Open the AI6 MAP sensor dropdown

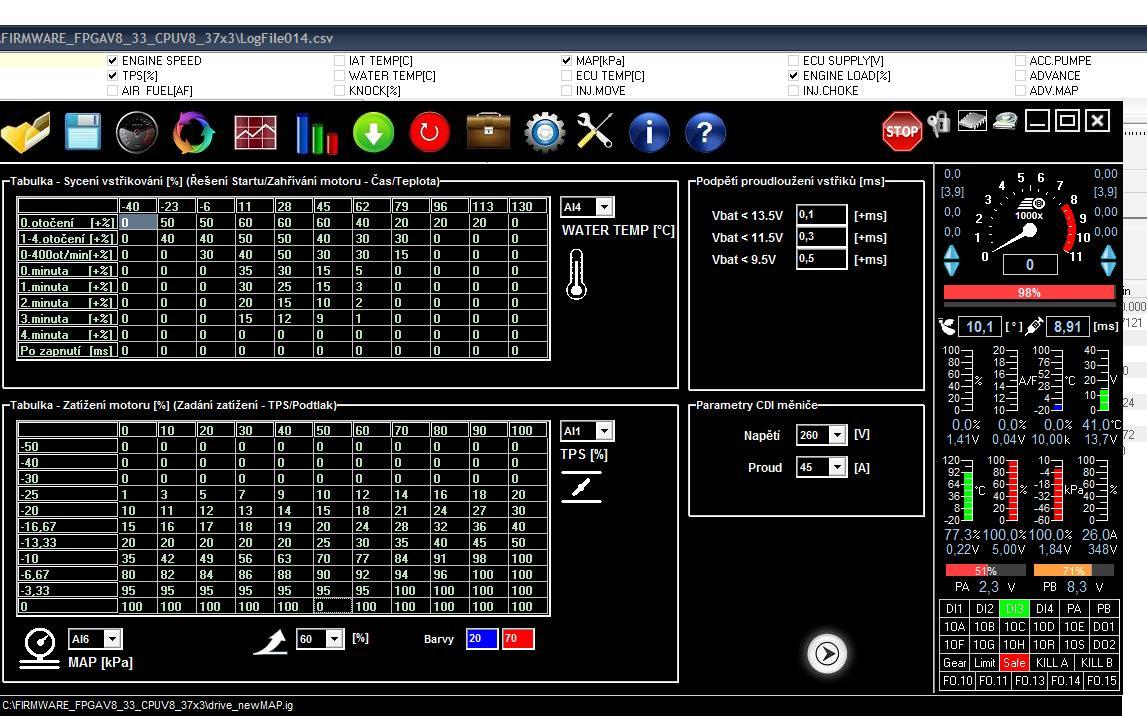tap(112, 639)
